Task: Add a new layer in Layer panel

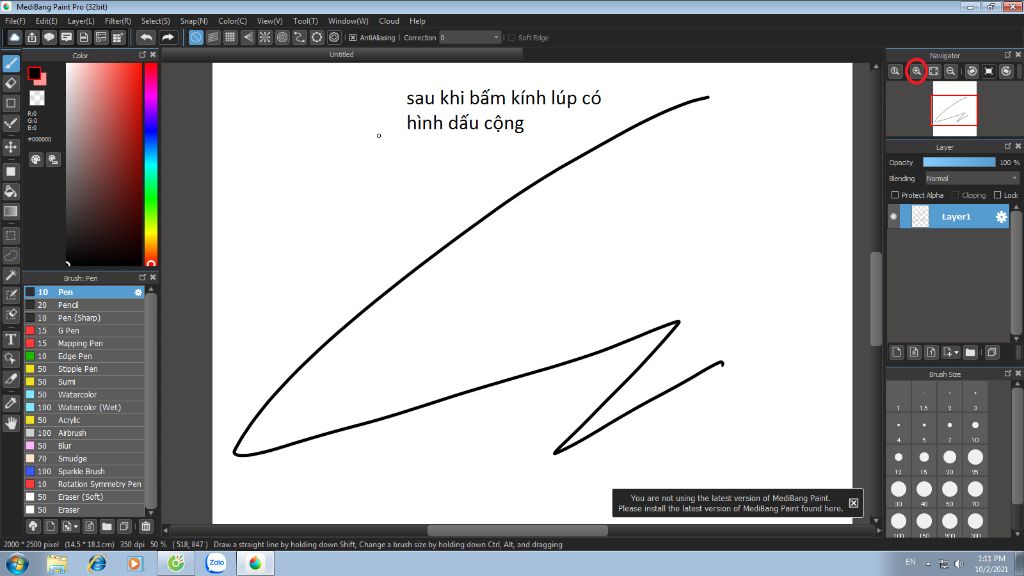Action: click(897, 353)
